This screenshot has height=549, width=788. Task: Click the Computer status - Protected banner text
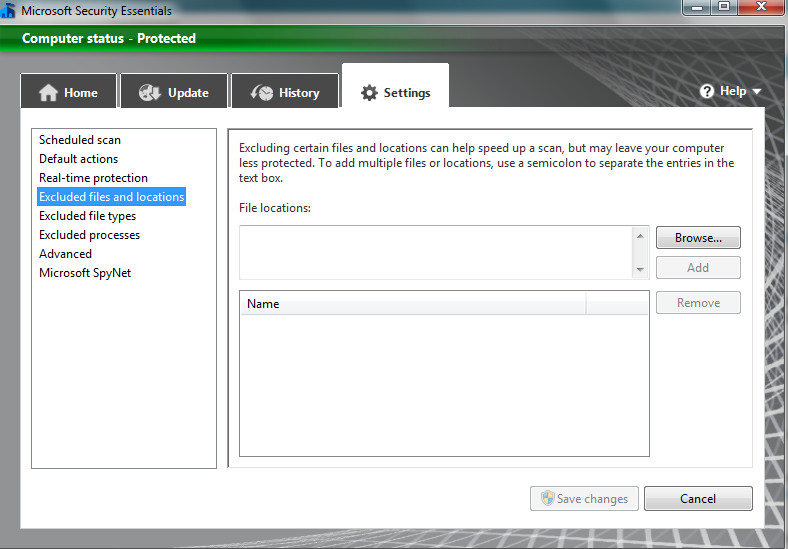109,38
